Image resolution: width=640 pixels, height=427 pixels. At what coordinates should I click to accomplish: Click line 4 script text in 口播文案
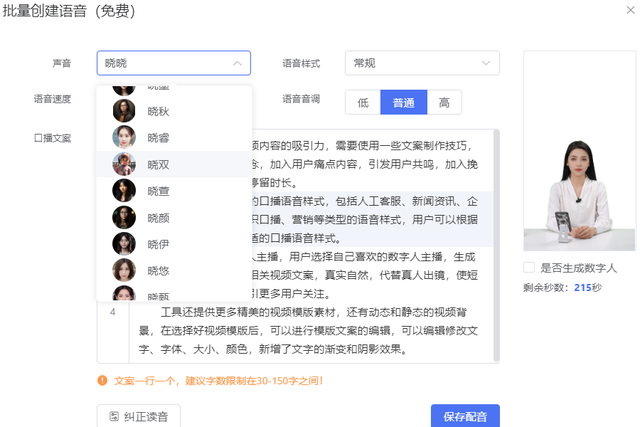308,331
